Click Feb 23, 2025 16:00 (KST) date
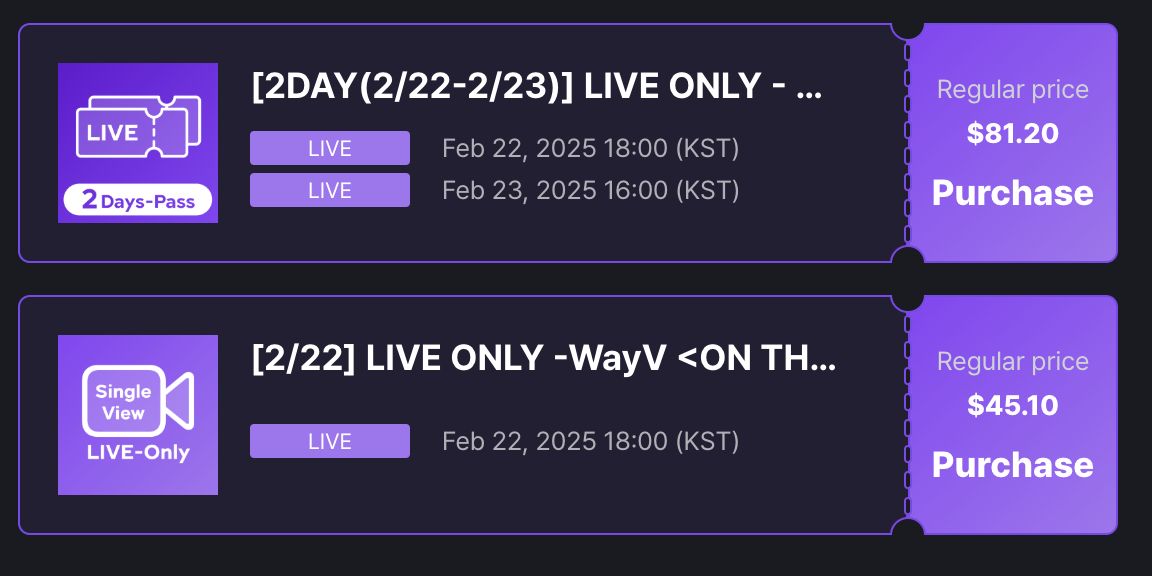 (x=590, y=190)
